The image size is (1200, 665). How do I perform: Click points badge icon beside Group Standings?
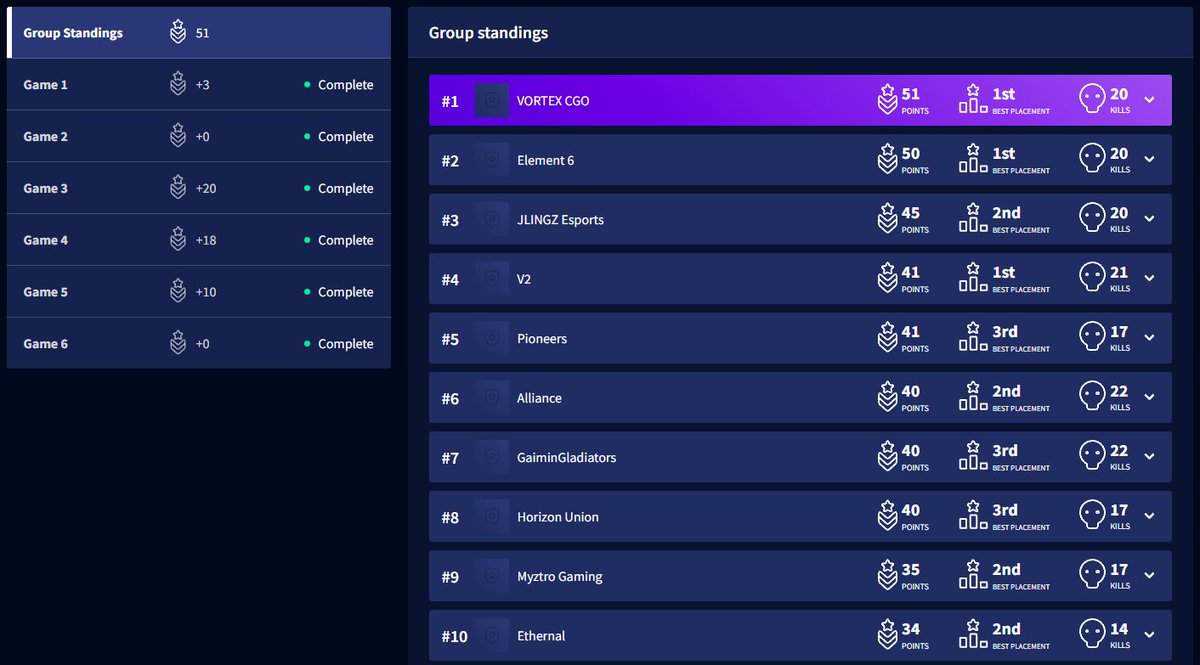178,33
